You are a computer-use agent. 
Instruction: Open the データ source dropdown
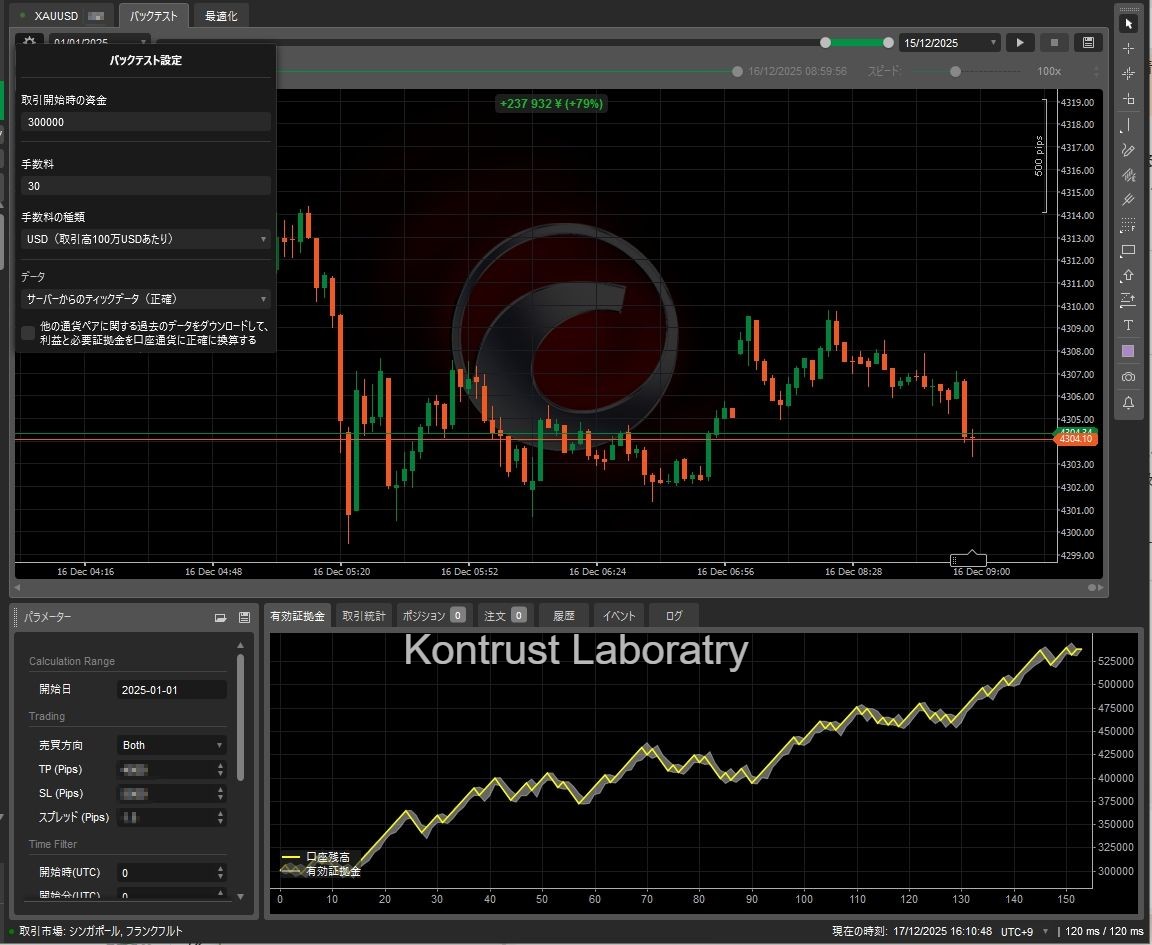click(x=146, y=299)
